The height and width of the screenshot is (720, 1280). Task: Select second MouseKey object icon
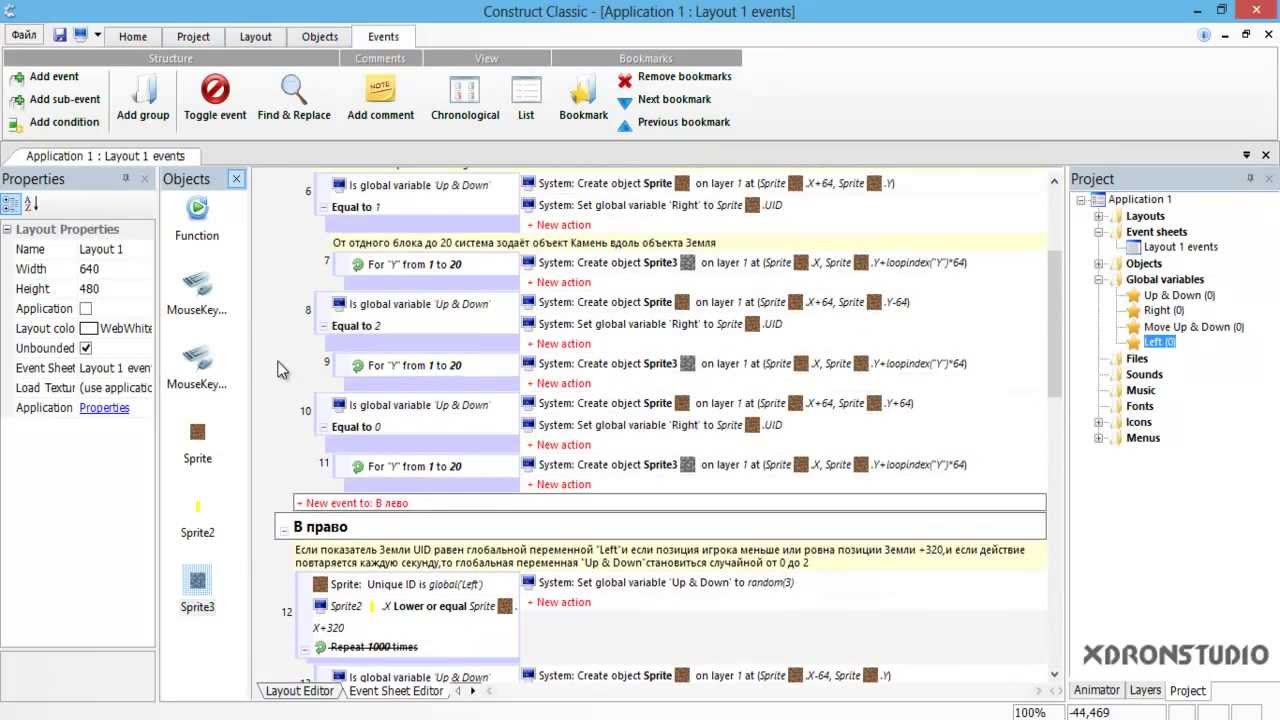pos(197,357)
